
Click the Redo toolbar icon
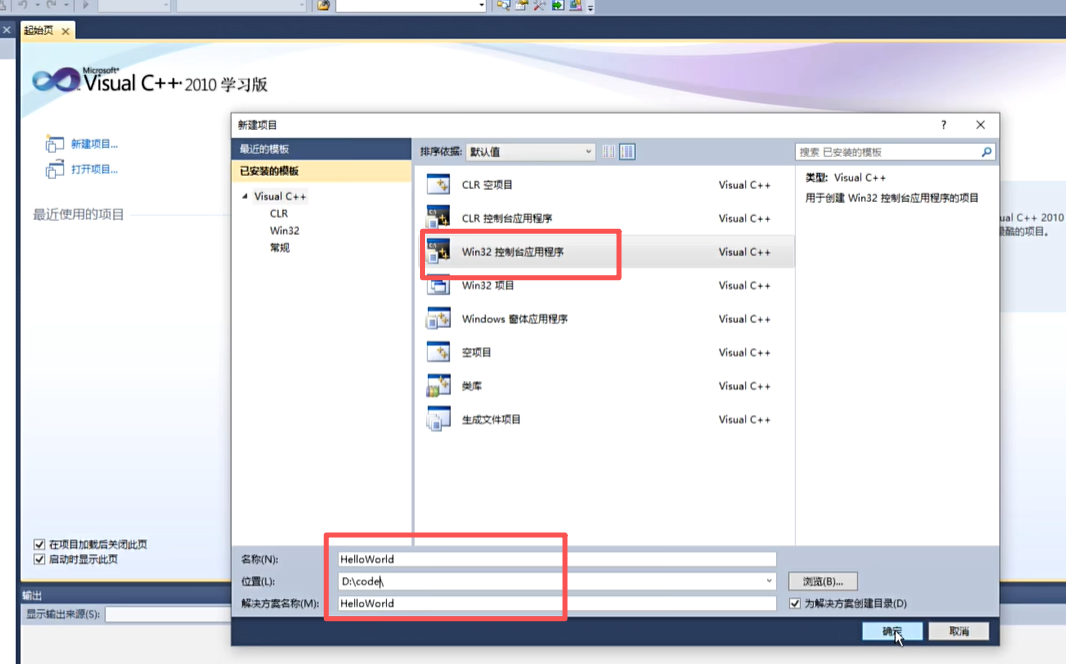pyautogui.click(x=51, y=5)
